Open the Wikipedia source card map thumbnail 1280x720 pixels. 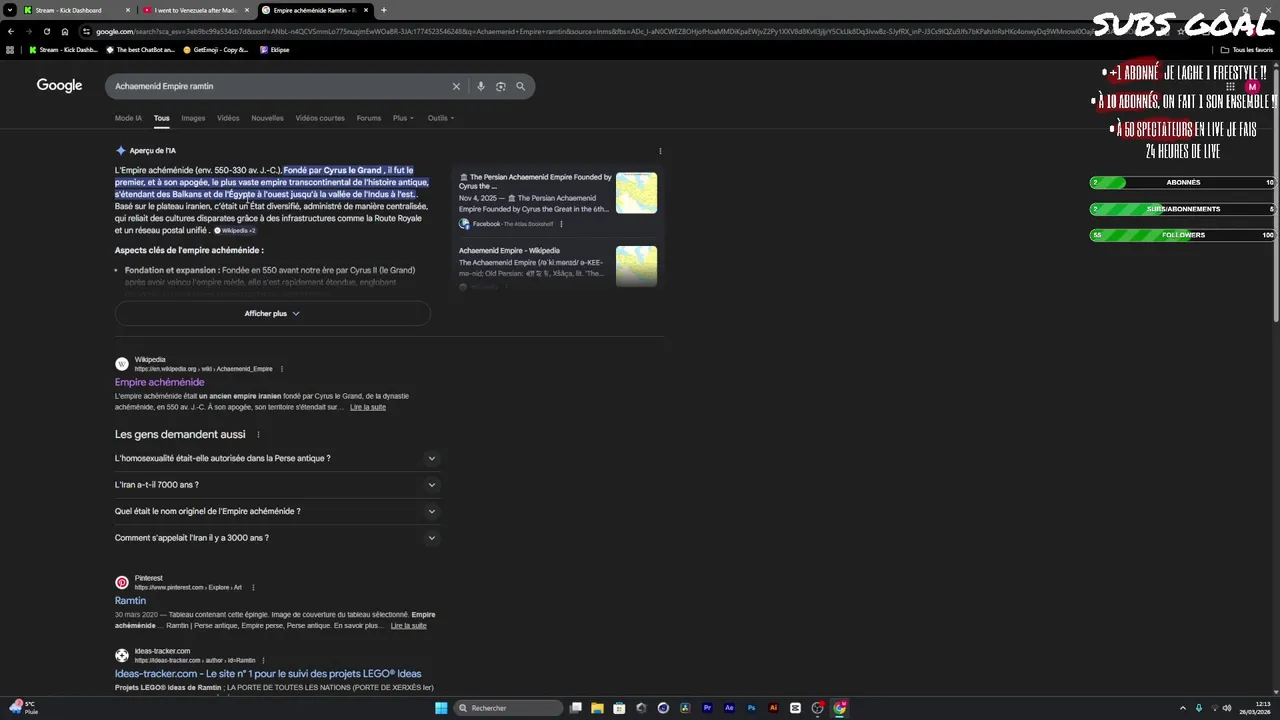636,266
